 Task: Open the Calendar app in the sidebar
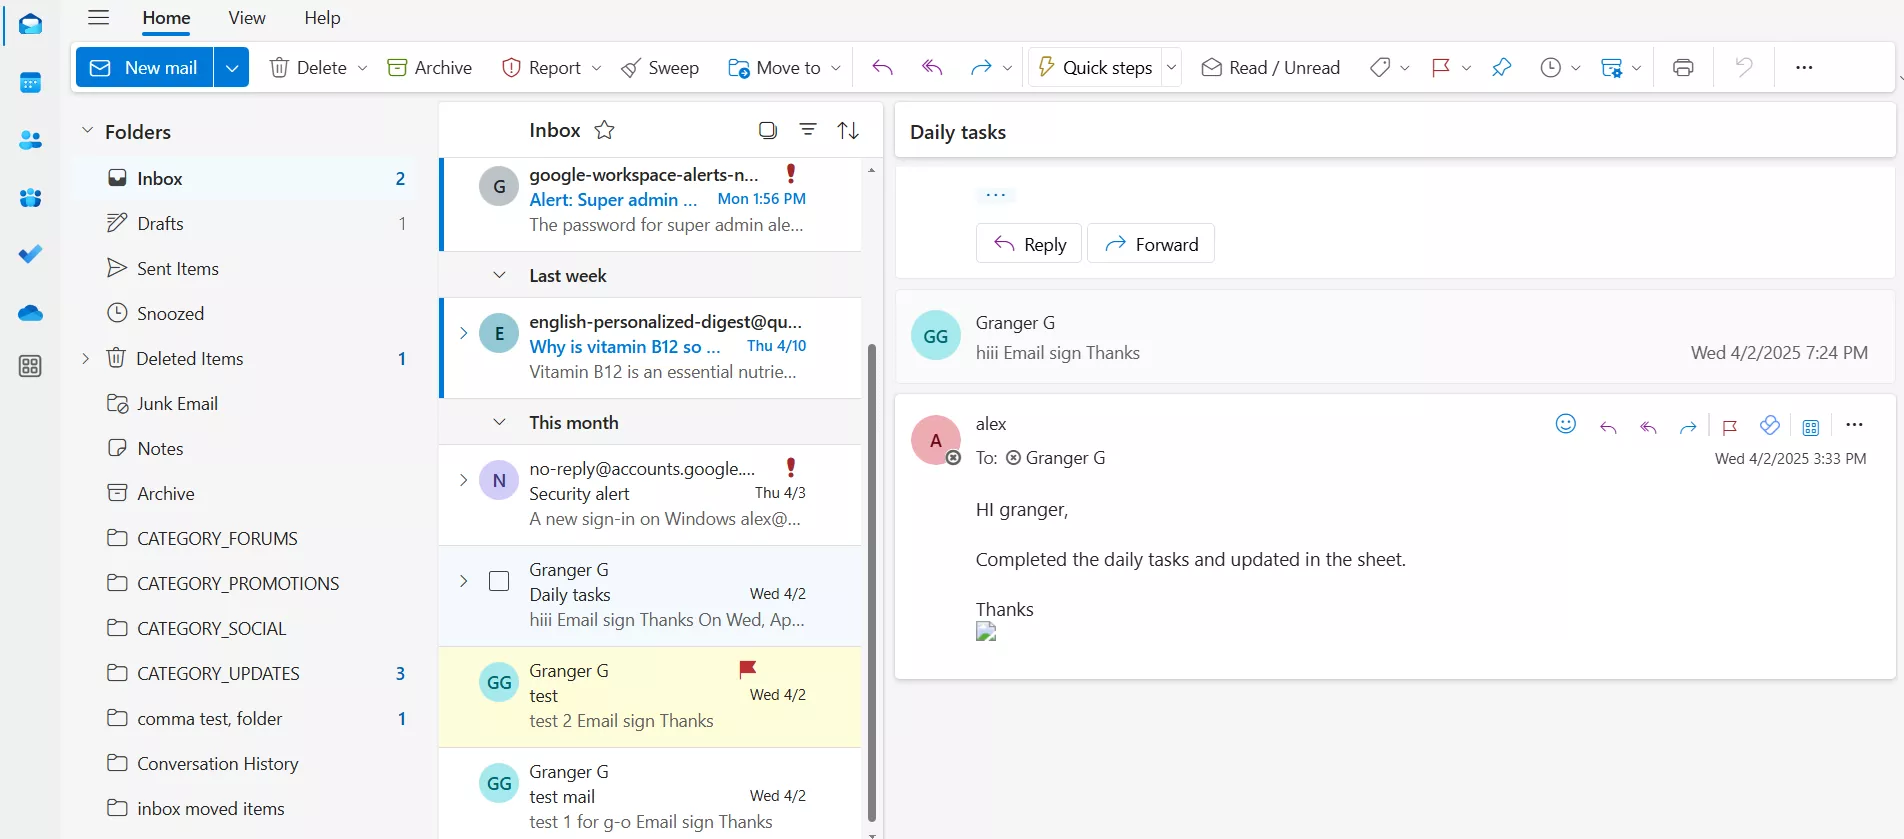pyautogui.click(x=30, y=83)
